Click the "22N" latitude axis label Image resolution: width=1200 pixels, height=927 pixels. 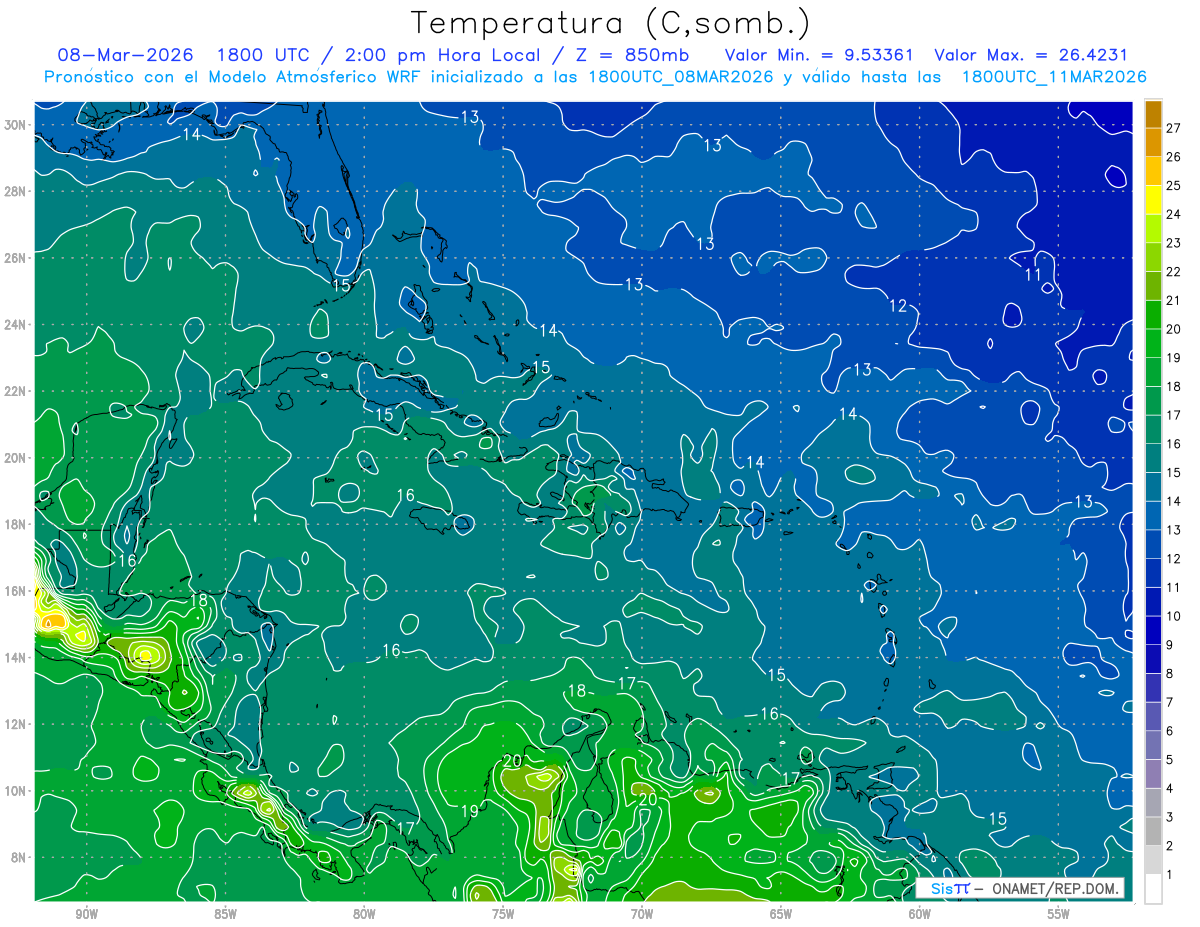pyautogui.click(x=17, y=391)
